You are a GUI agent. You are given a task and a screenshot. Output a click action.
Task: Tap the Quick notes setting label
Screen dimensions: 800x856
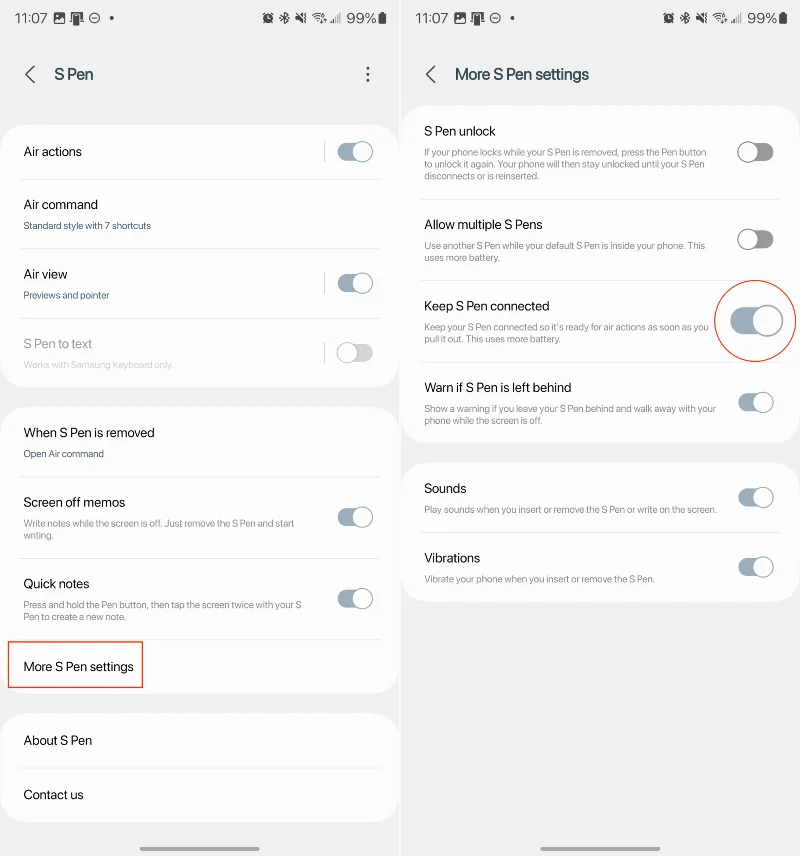[x=57, y=584]
